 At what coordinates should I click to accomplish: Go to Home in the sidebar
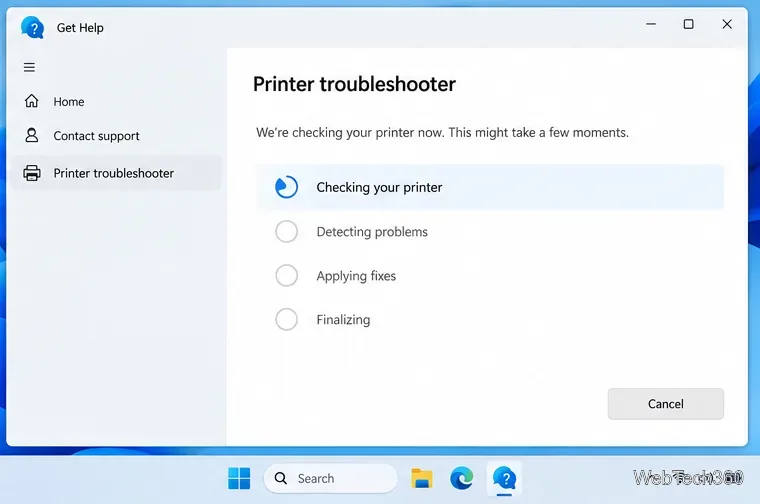(116, 102)
